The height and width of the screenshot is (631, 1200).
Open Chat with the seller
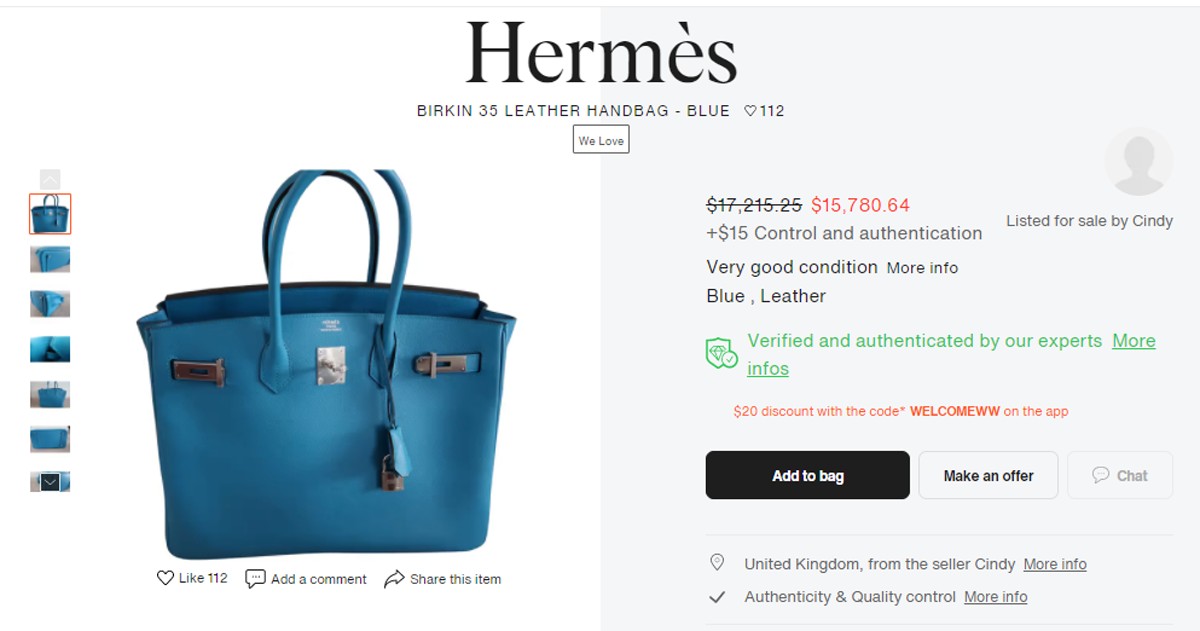tap(1120, 475)
